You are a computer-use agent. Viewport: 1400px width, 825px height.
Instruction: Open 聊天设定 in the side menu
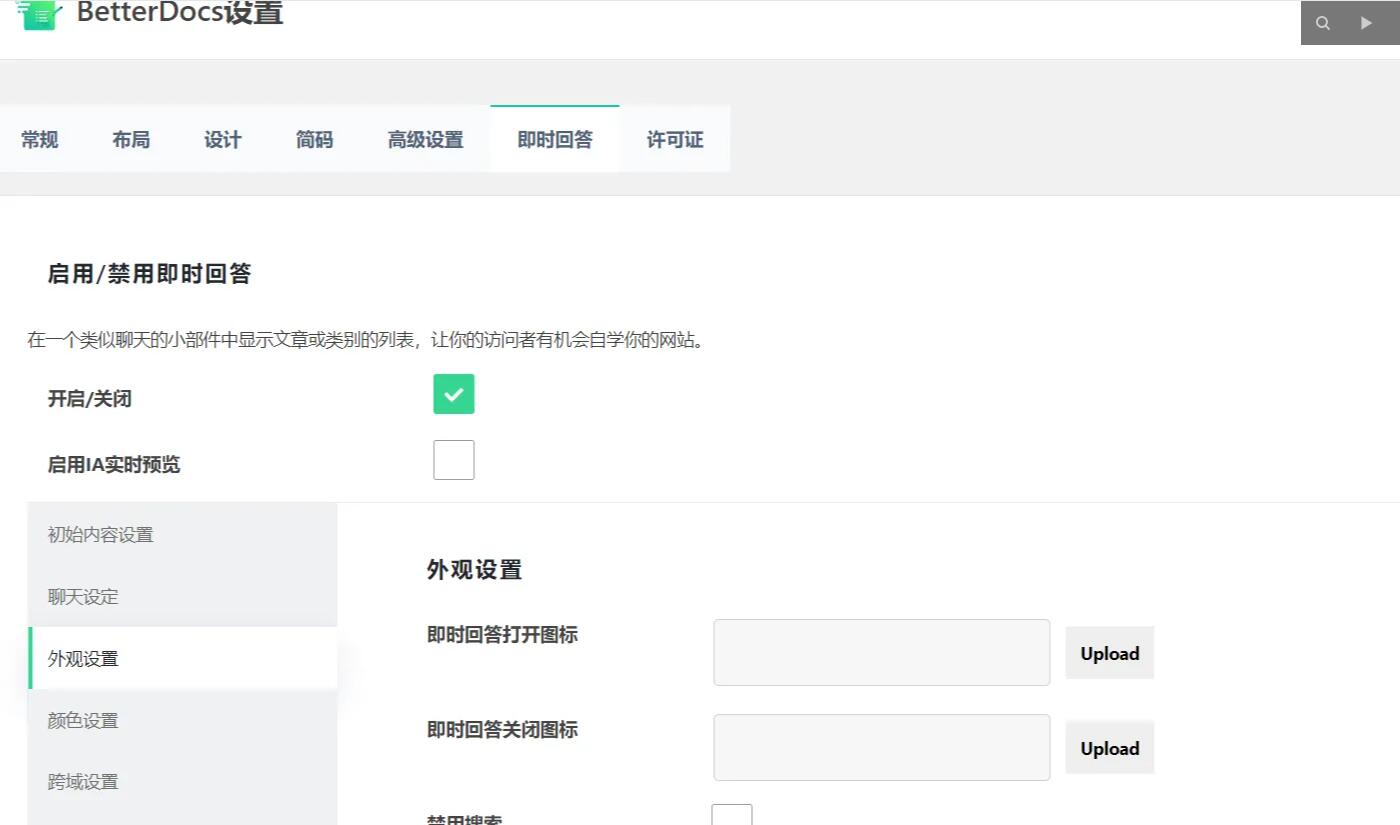pos(182,597)
